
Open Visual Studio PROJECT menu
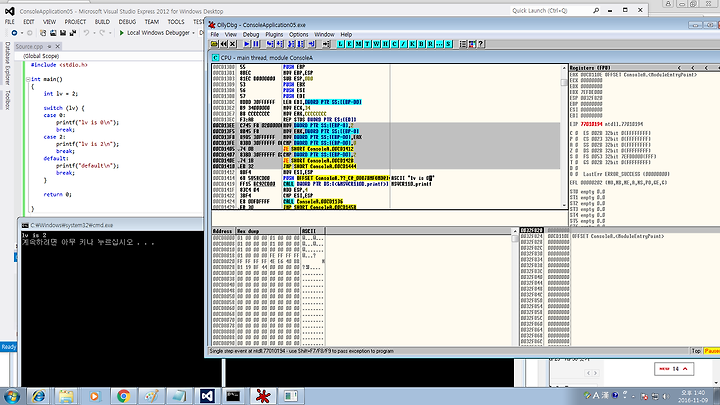tap(75, 22)
